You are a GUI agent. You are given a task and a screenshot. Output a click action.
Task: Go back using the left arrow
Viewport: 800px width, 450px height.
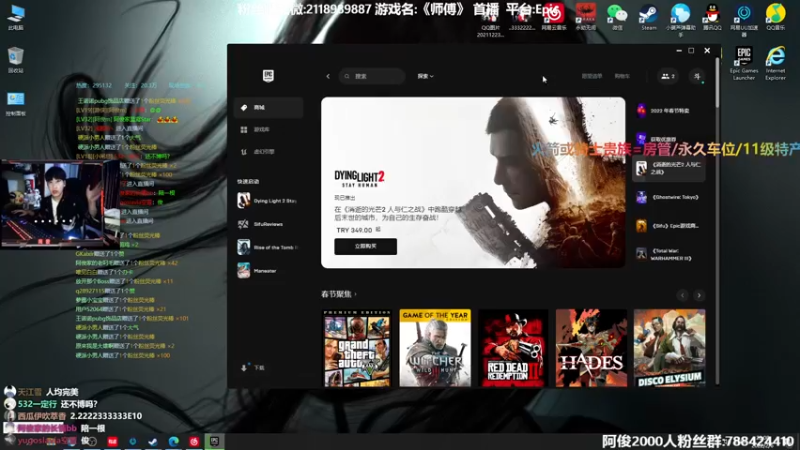point(328,76)
